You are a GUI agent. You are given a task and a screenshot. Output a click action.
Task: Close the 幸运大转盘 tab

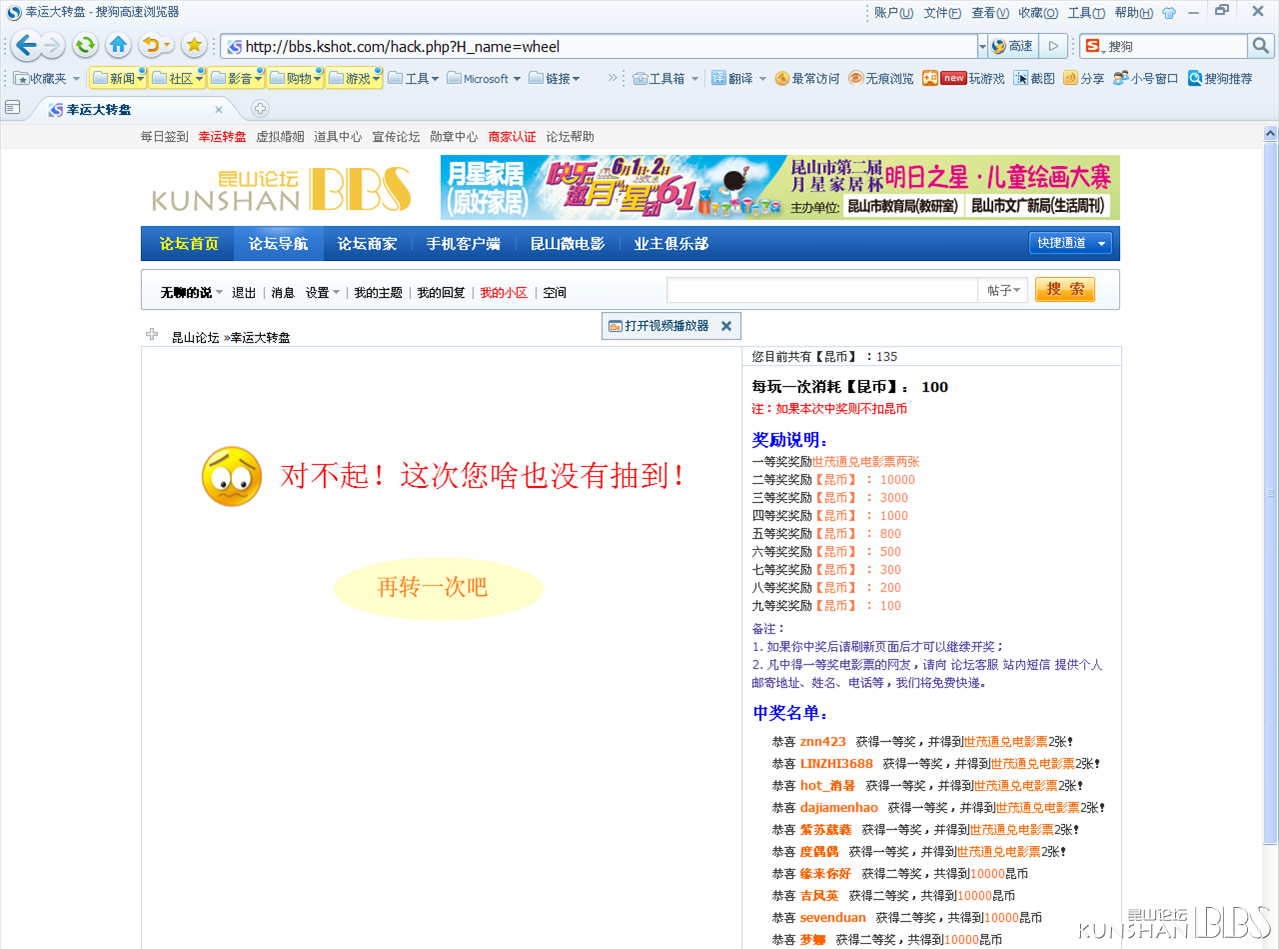[x=219, y=110]
